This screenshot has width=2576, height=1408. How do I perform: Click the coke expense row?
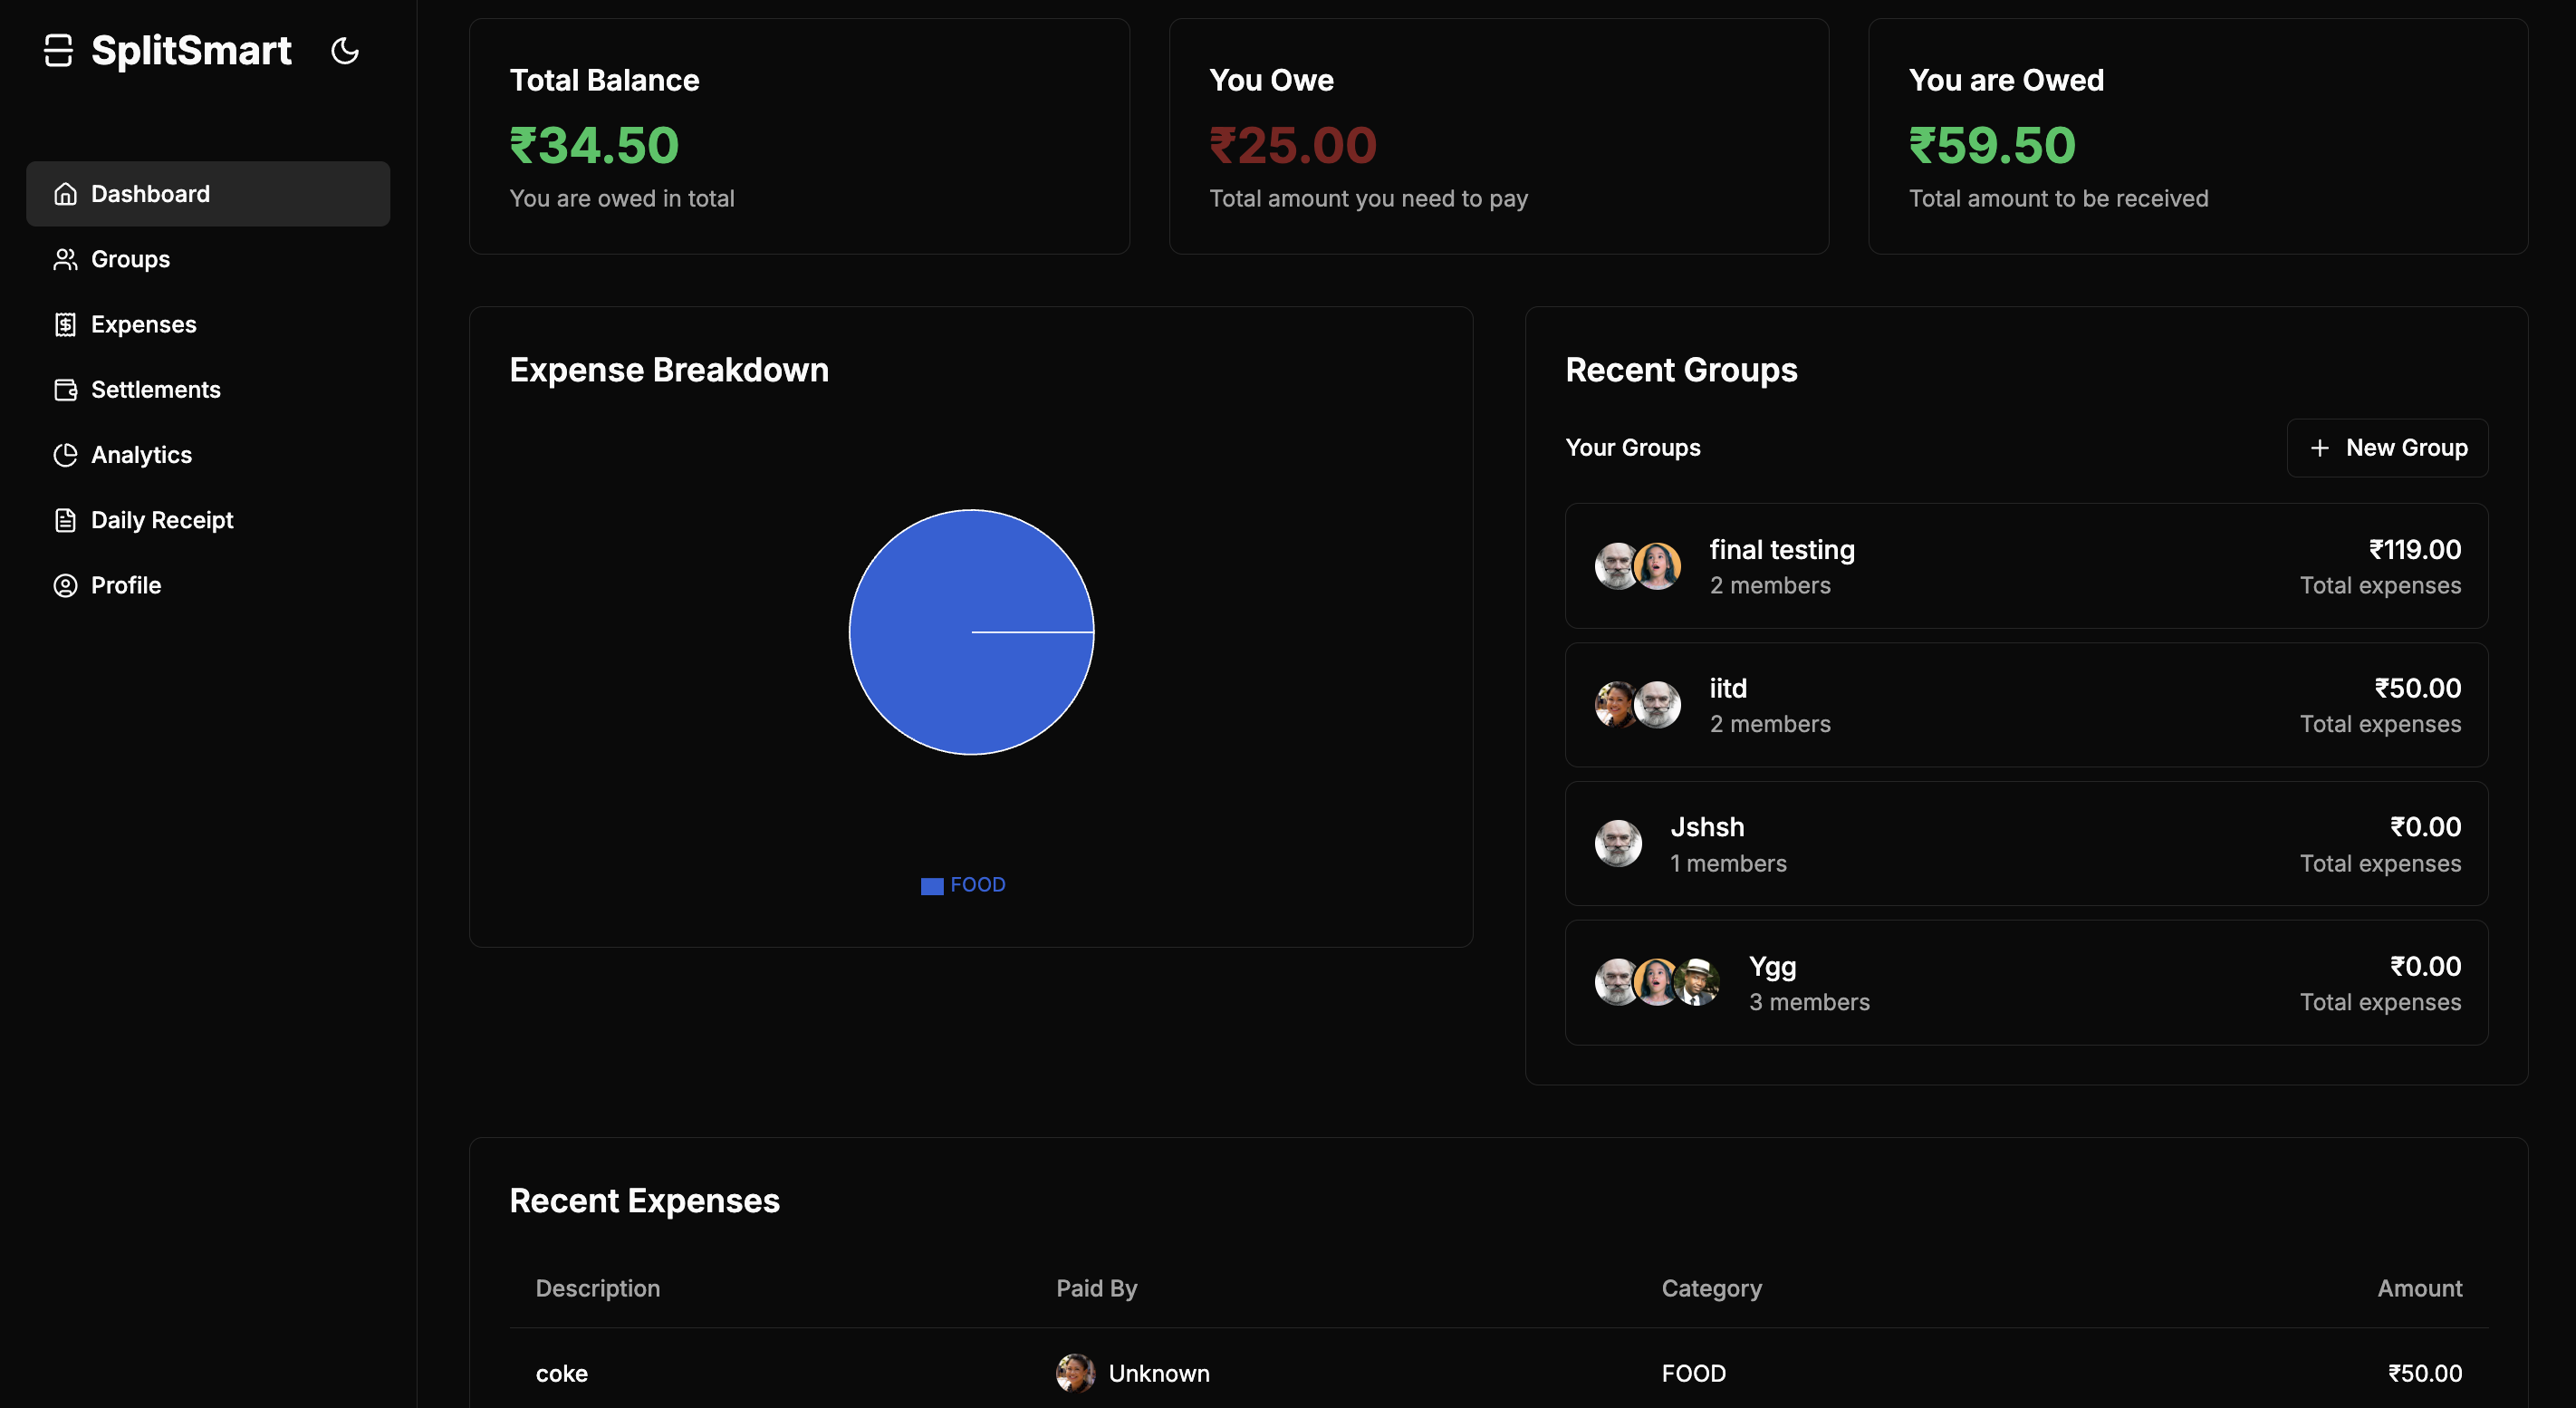tap(562, 1373)
